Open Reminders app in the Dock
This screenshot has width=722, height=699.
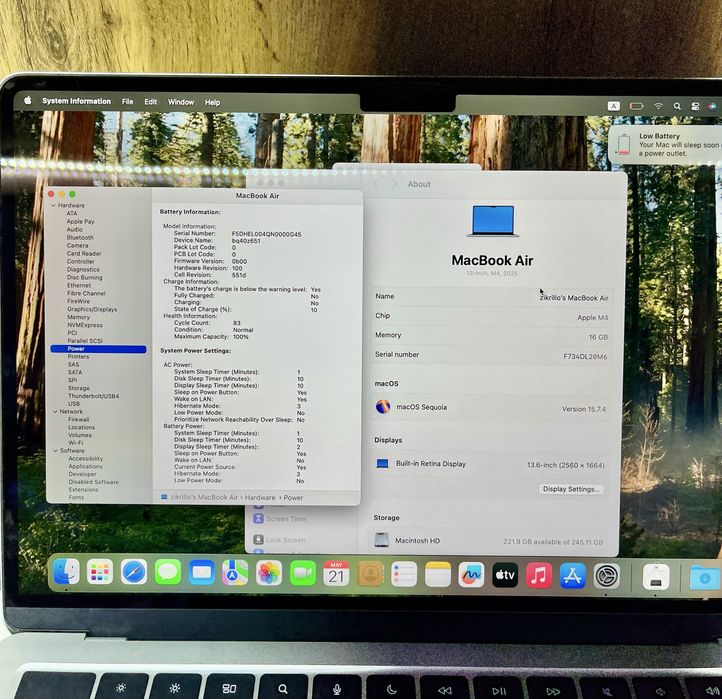point(404,574)
